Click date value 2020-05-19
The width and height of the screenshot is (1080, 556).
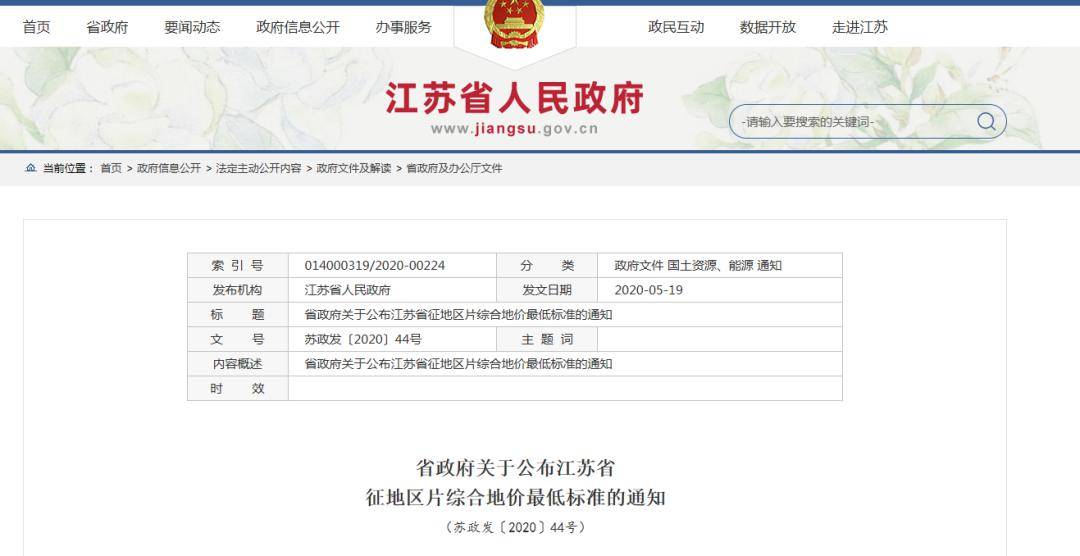point(649,290)
